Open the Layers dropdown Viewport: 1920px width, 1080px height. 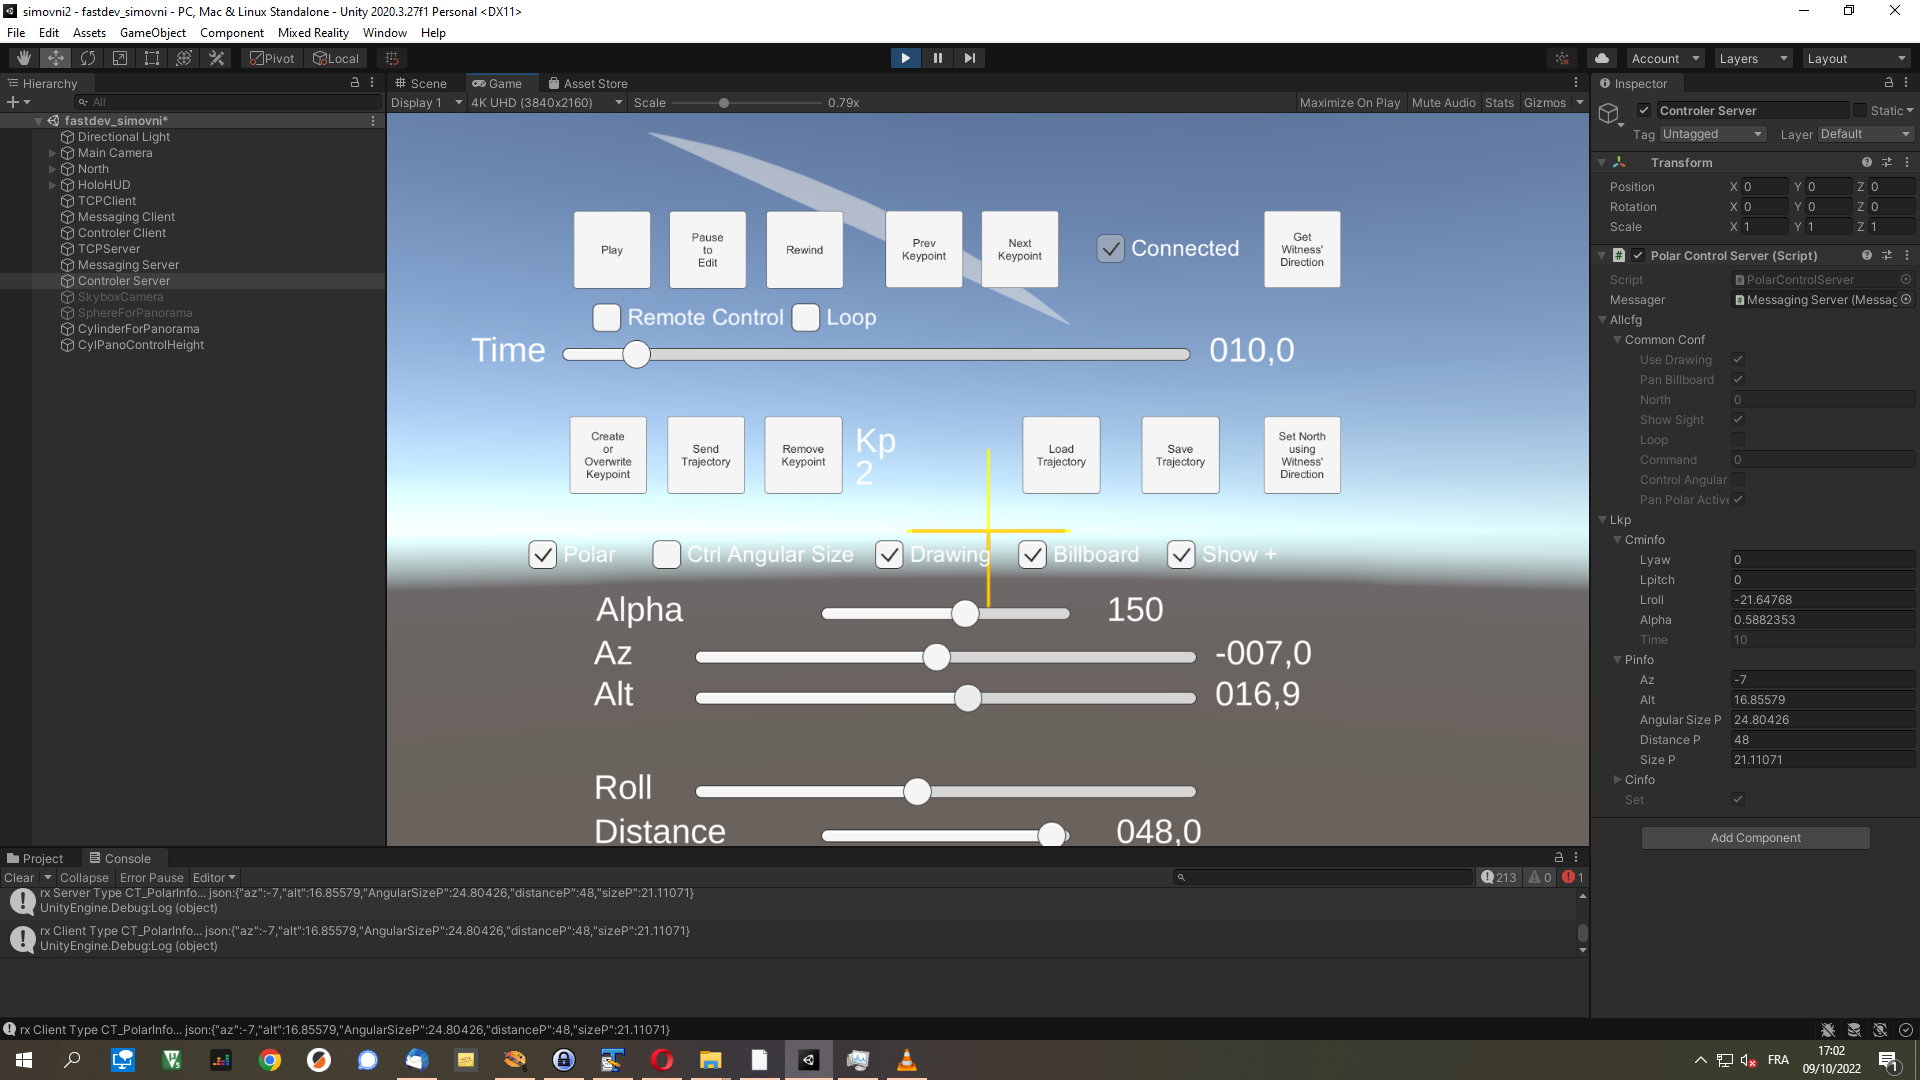pos(1752,58)
